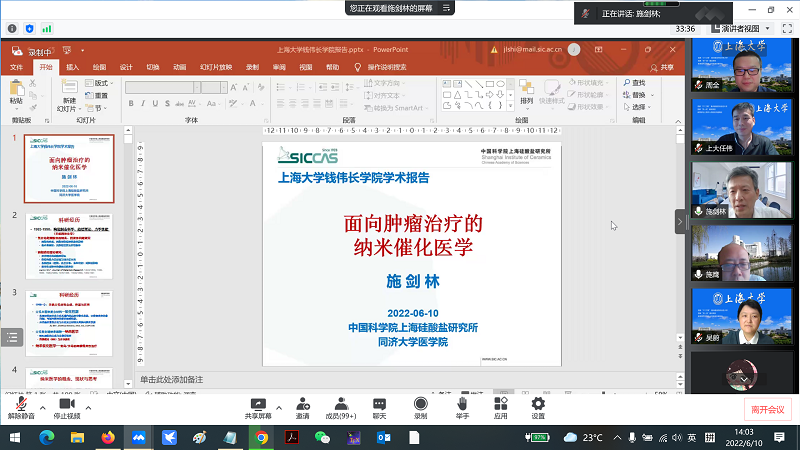Open Windows Start menu
800x450 pixels.
point(15,438)
